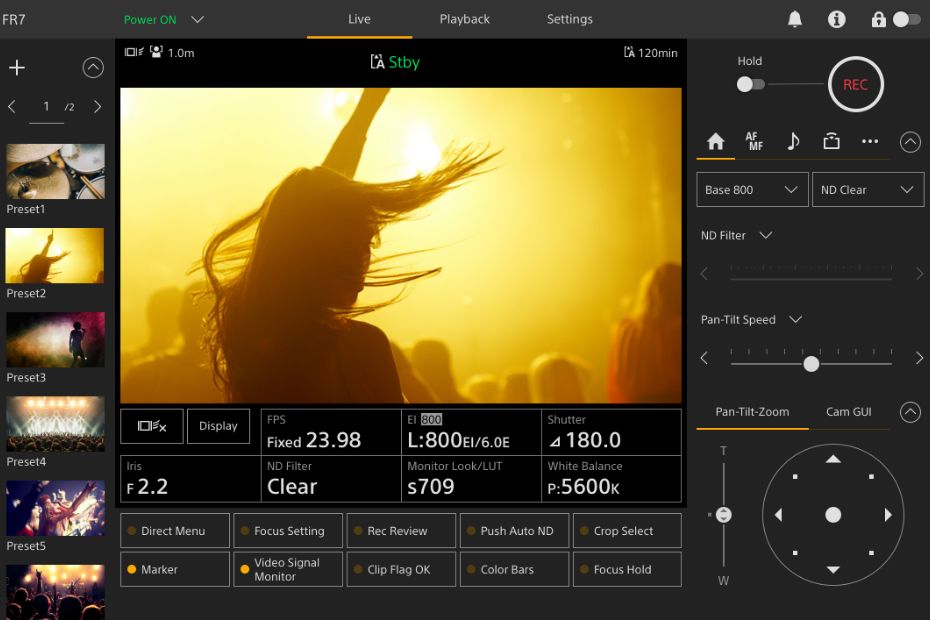
Task: Switch to the Cam GUI tab
Action: point(848,412)
